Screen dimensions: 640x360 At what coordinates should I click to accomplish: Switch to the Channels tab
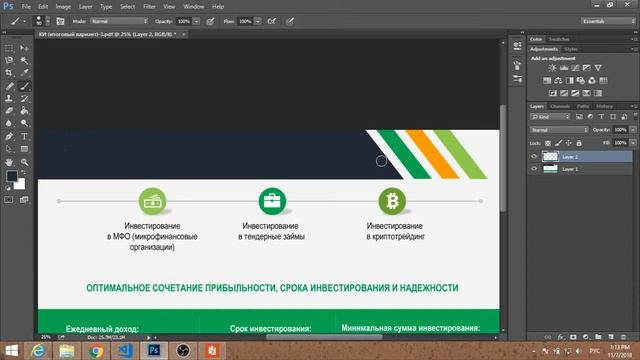coord(560,106)
